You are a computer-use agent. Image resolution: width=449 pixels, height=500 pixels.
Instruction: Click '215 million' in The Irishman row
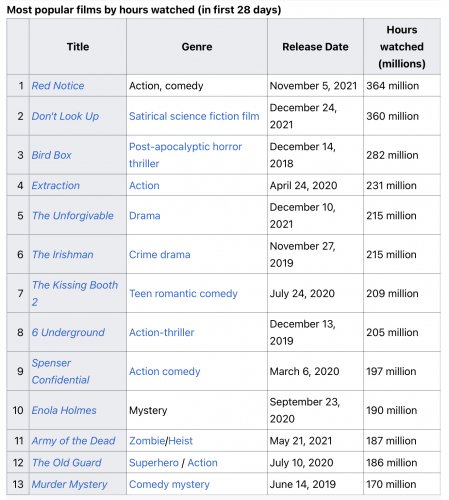(x=402, y=255)
